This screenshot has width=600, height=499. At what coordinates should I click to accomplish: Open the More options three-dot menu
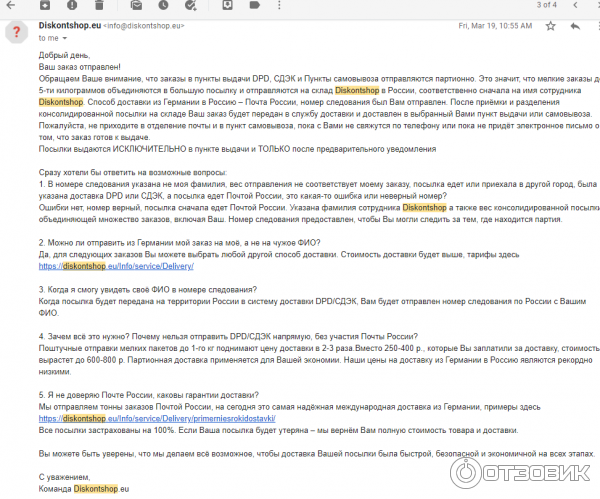pyautogui.click(x=280, y=5)
